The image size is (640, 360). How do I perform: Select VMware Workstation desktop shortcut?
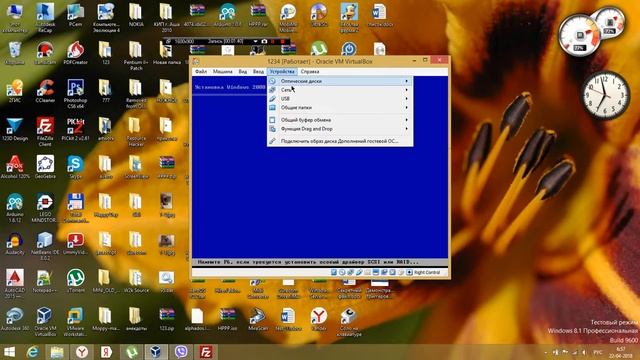pos(76,322)
